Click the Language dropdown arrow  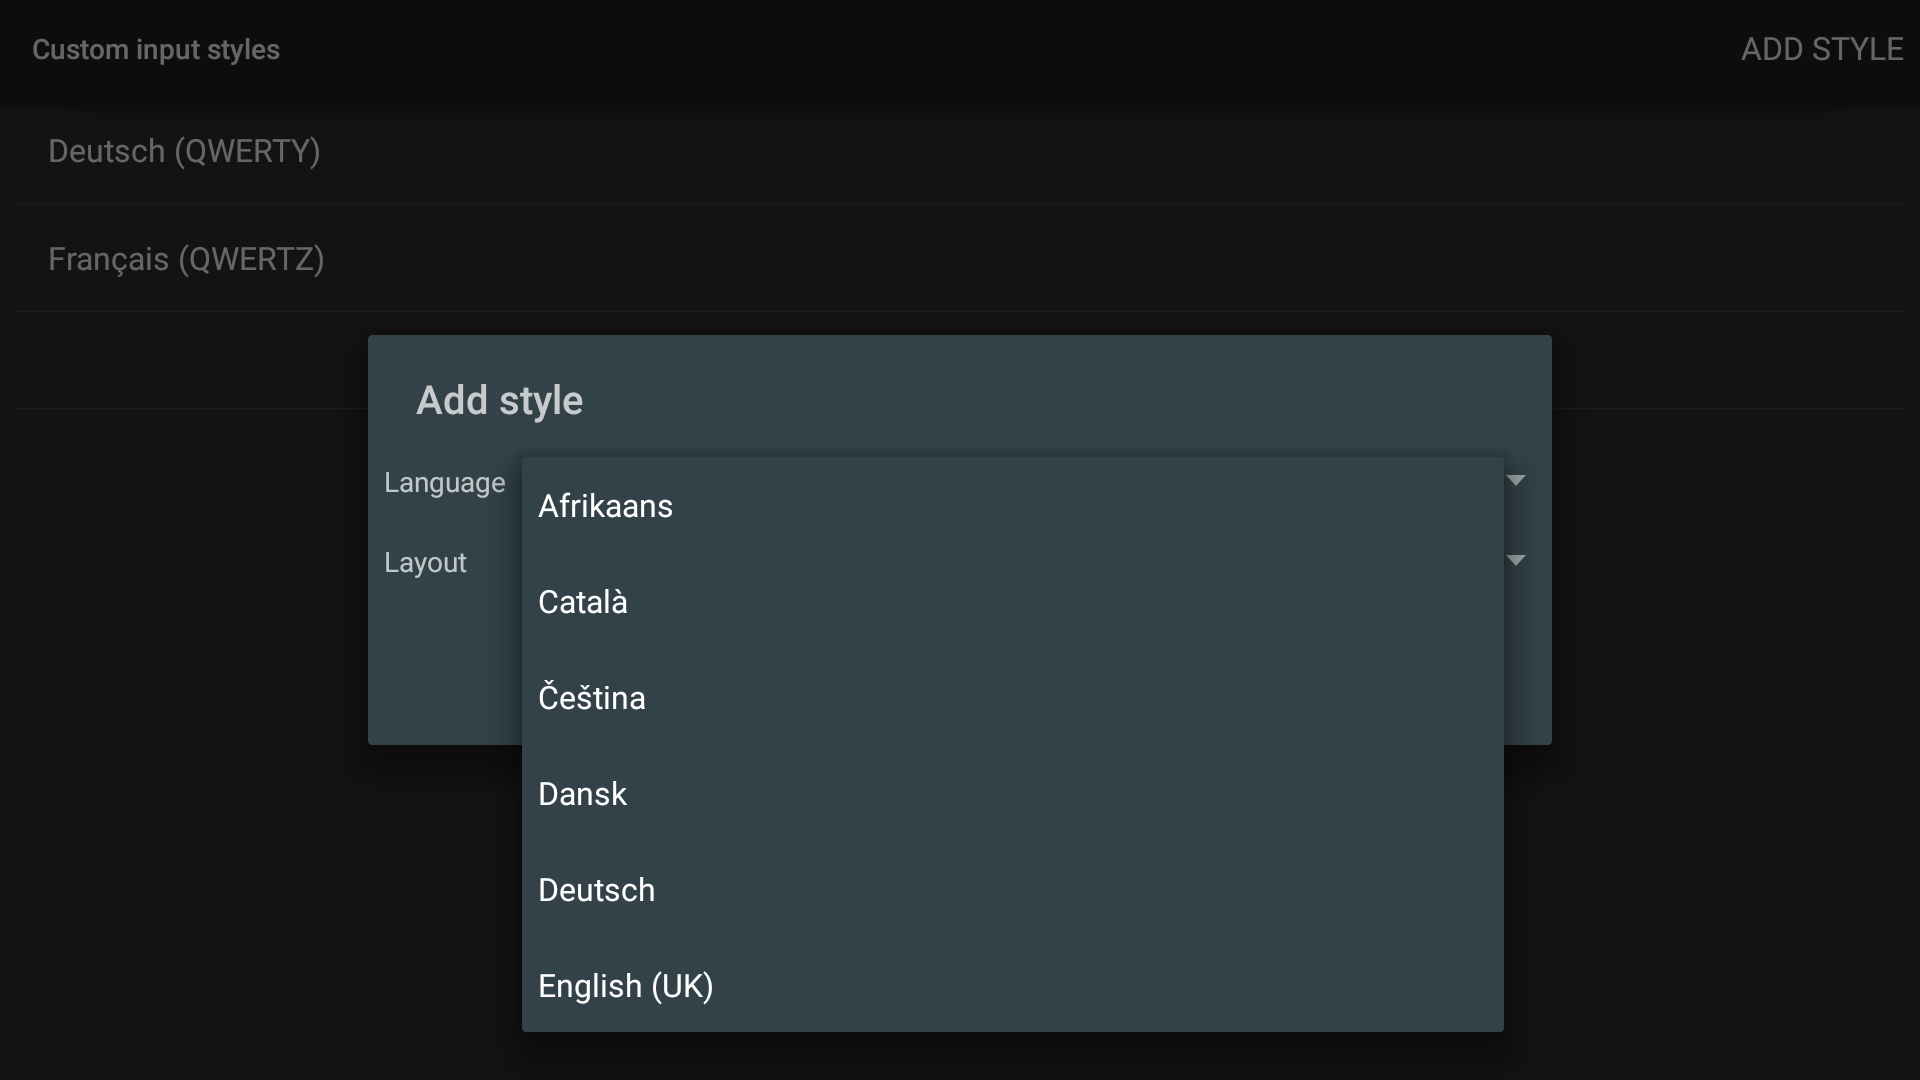1516,481
